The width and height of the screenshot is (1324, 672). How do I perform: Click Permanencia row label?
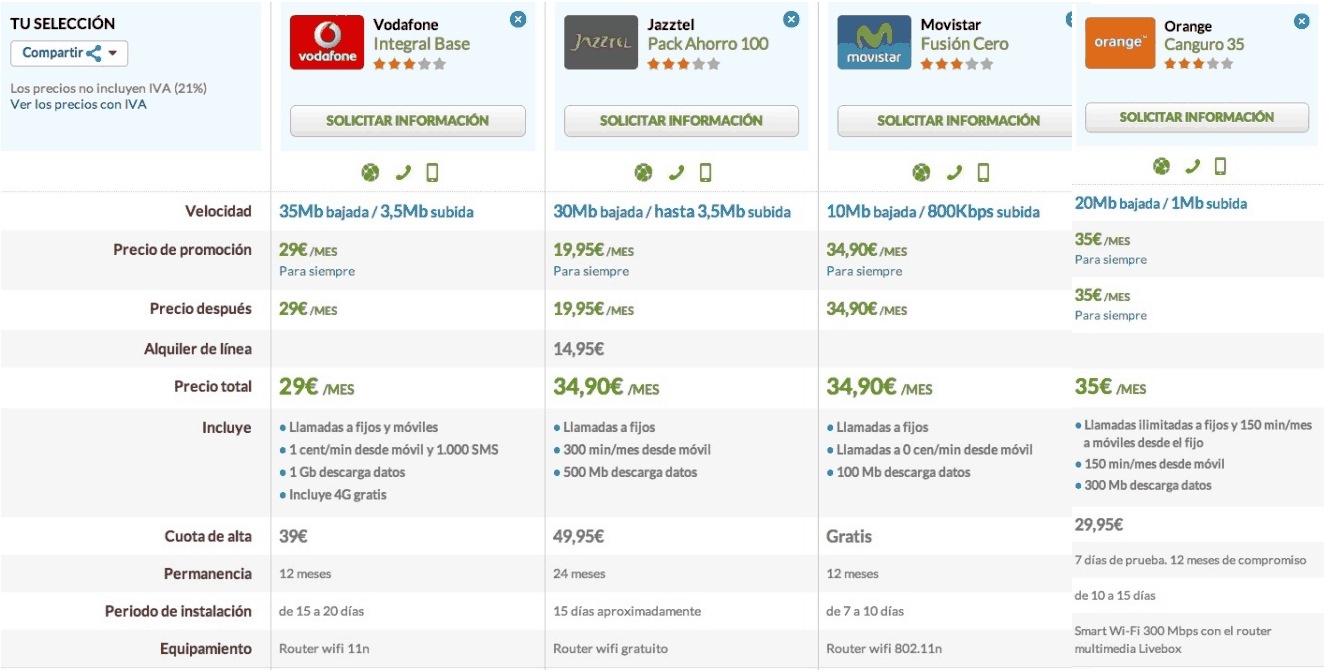pos(208,574)
